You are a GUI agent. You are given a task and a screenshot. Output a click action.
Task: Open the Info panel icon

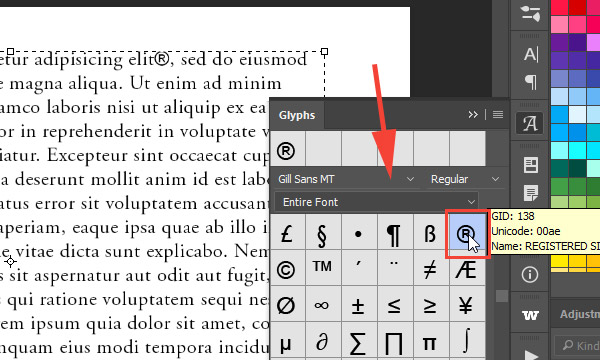(530, 274)
